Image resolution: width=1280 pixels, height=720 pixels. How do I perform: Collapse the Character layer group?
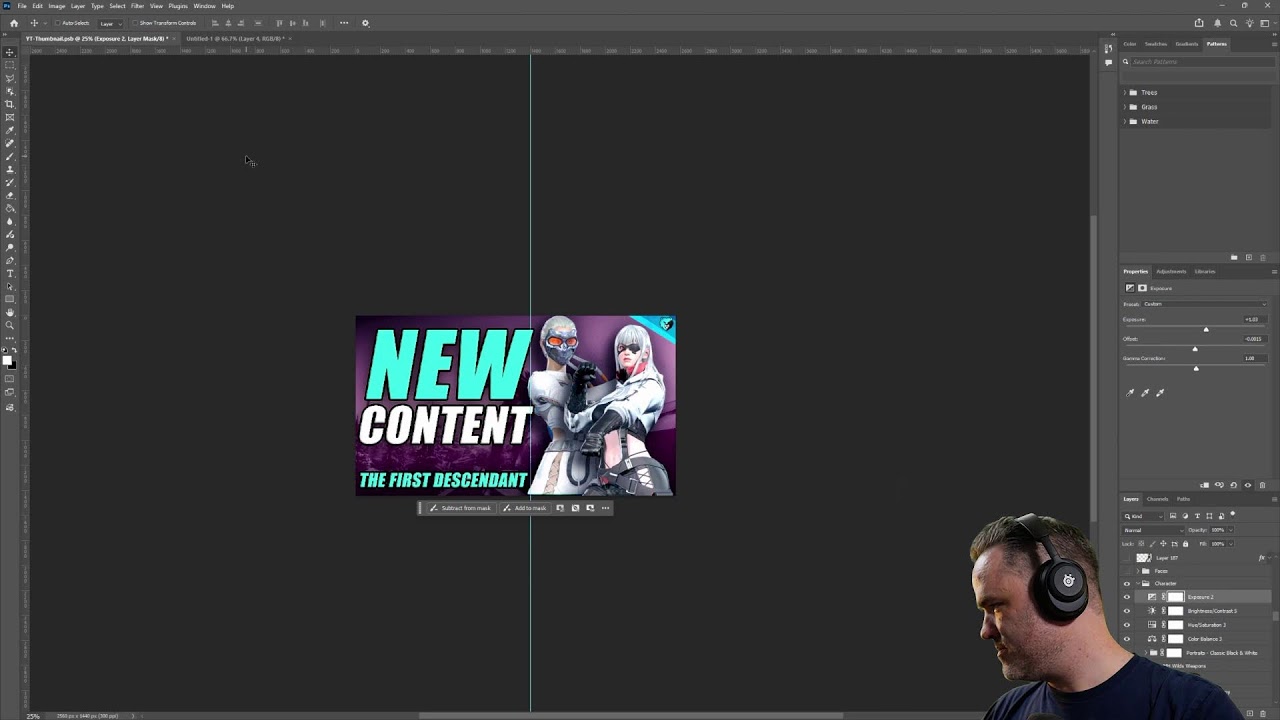point(1138,584)
